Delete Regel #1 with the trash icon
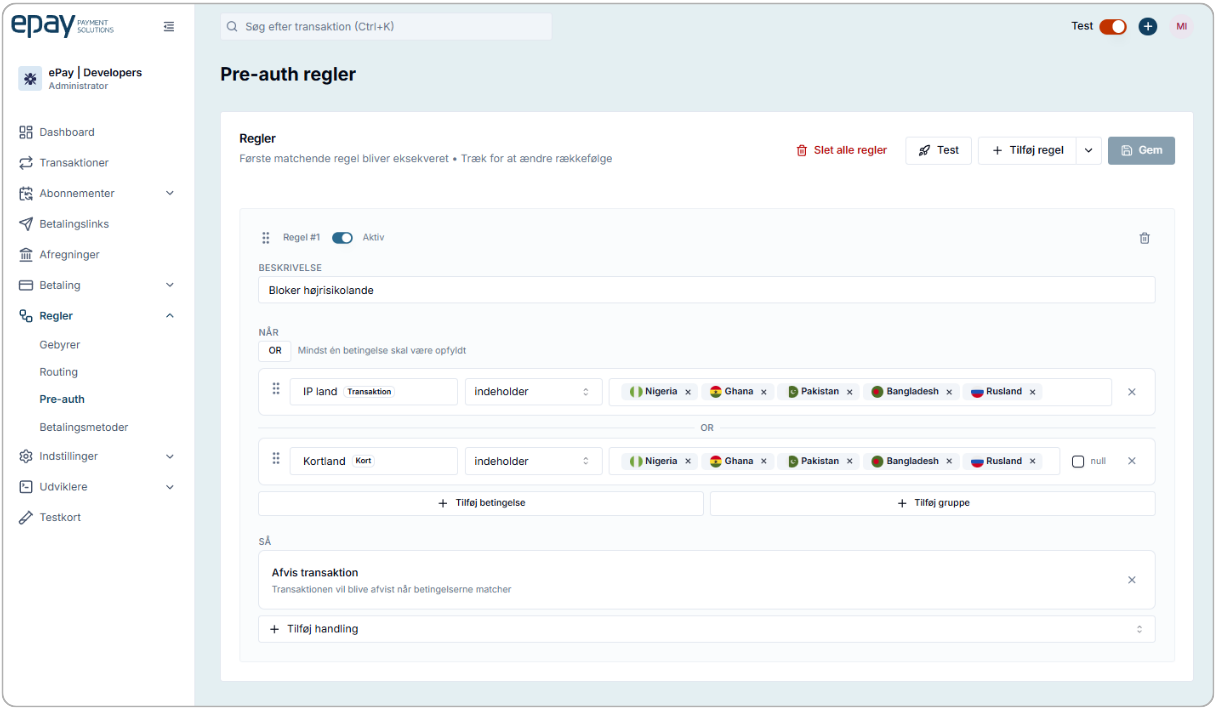This screenshot has width=1217, height=709. click(x=1144, y=238)
